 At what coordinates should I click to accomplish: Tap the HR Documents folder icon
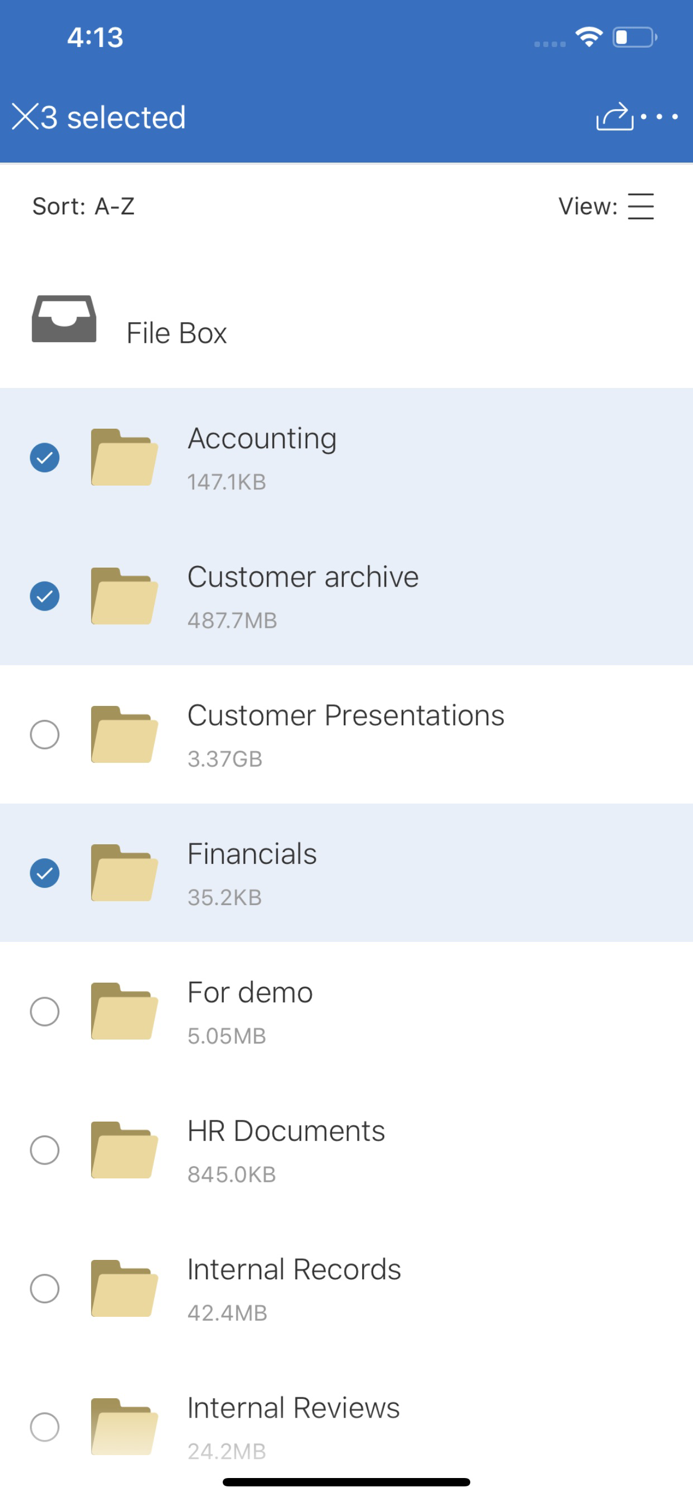(x=123, y=1150)
